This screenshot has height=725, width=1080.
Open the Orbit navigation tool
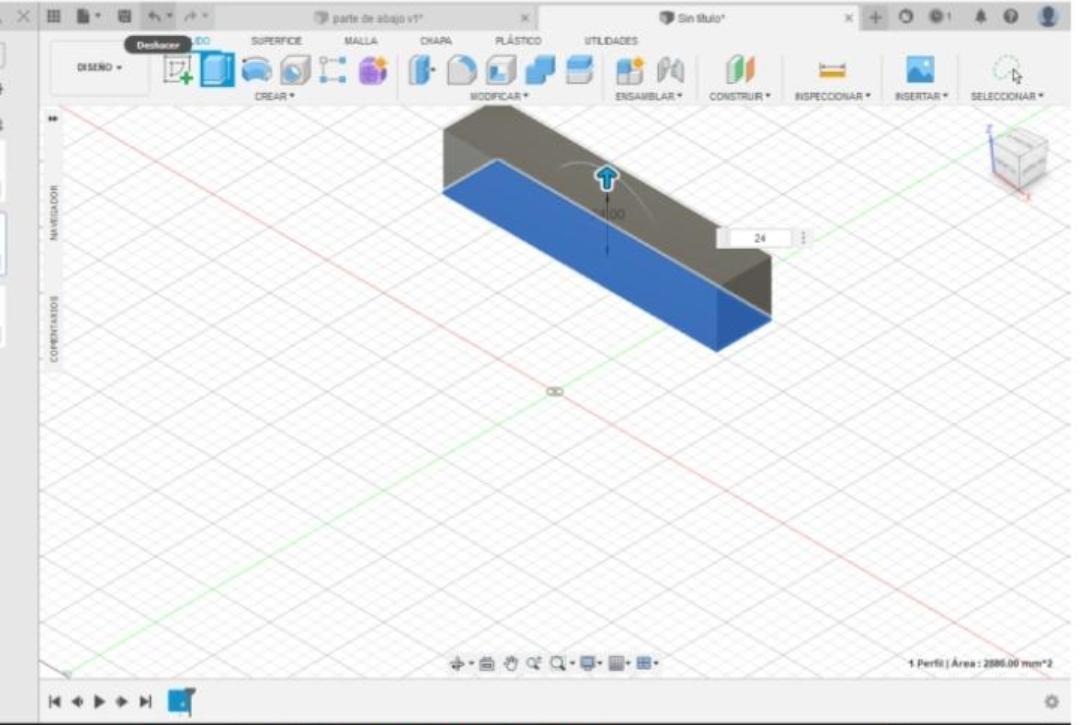tap(457, 663)
